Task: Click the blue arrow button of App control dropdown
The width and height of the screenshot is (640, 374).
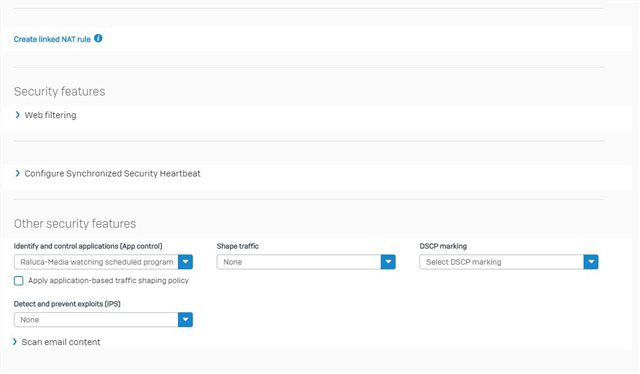Action: (x=185, y=262)
